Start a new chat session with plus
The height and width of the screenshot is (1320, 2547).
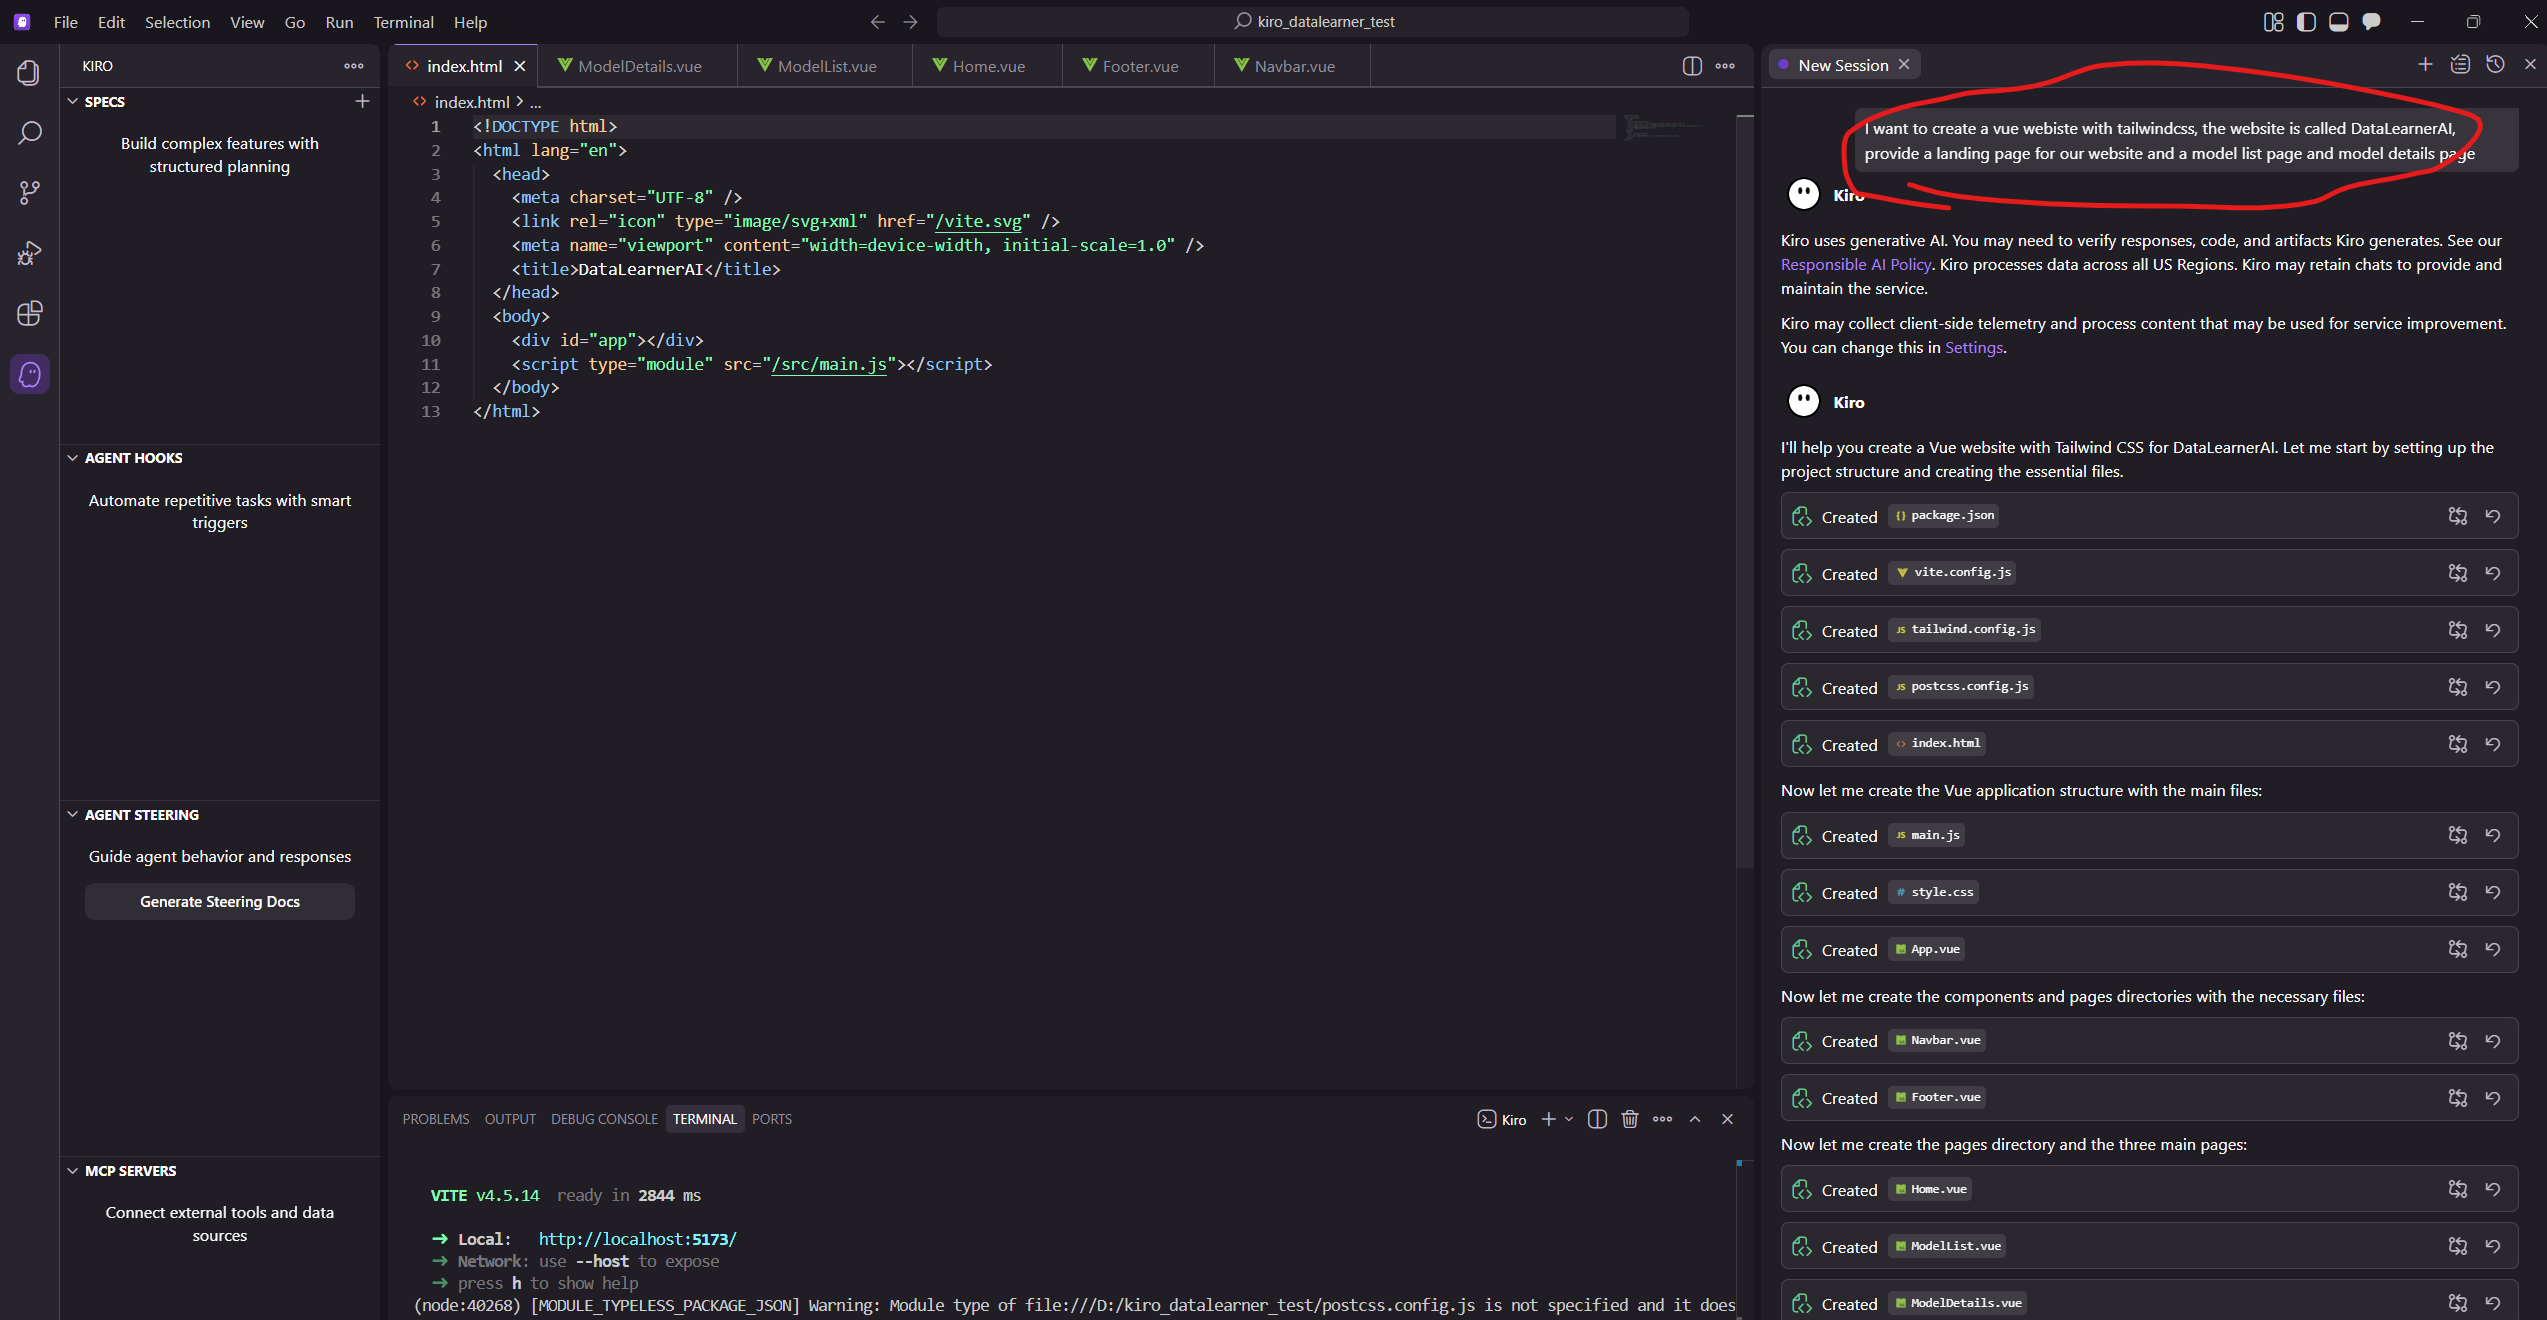tap(2425, 64)
